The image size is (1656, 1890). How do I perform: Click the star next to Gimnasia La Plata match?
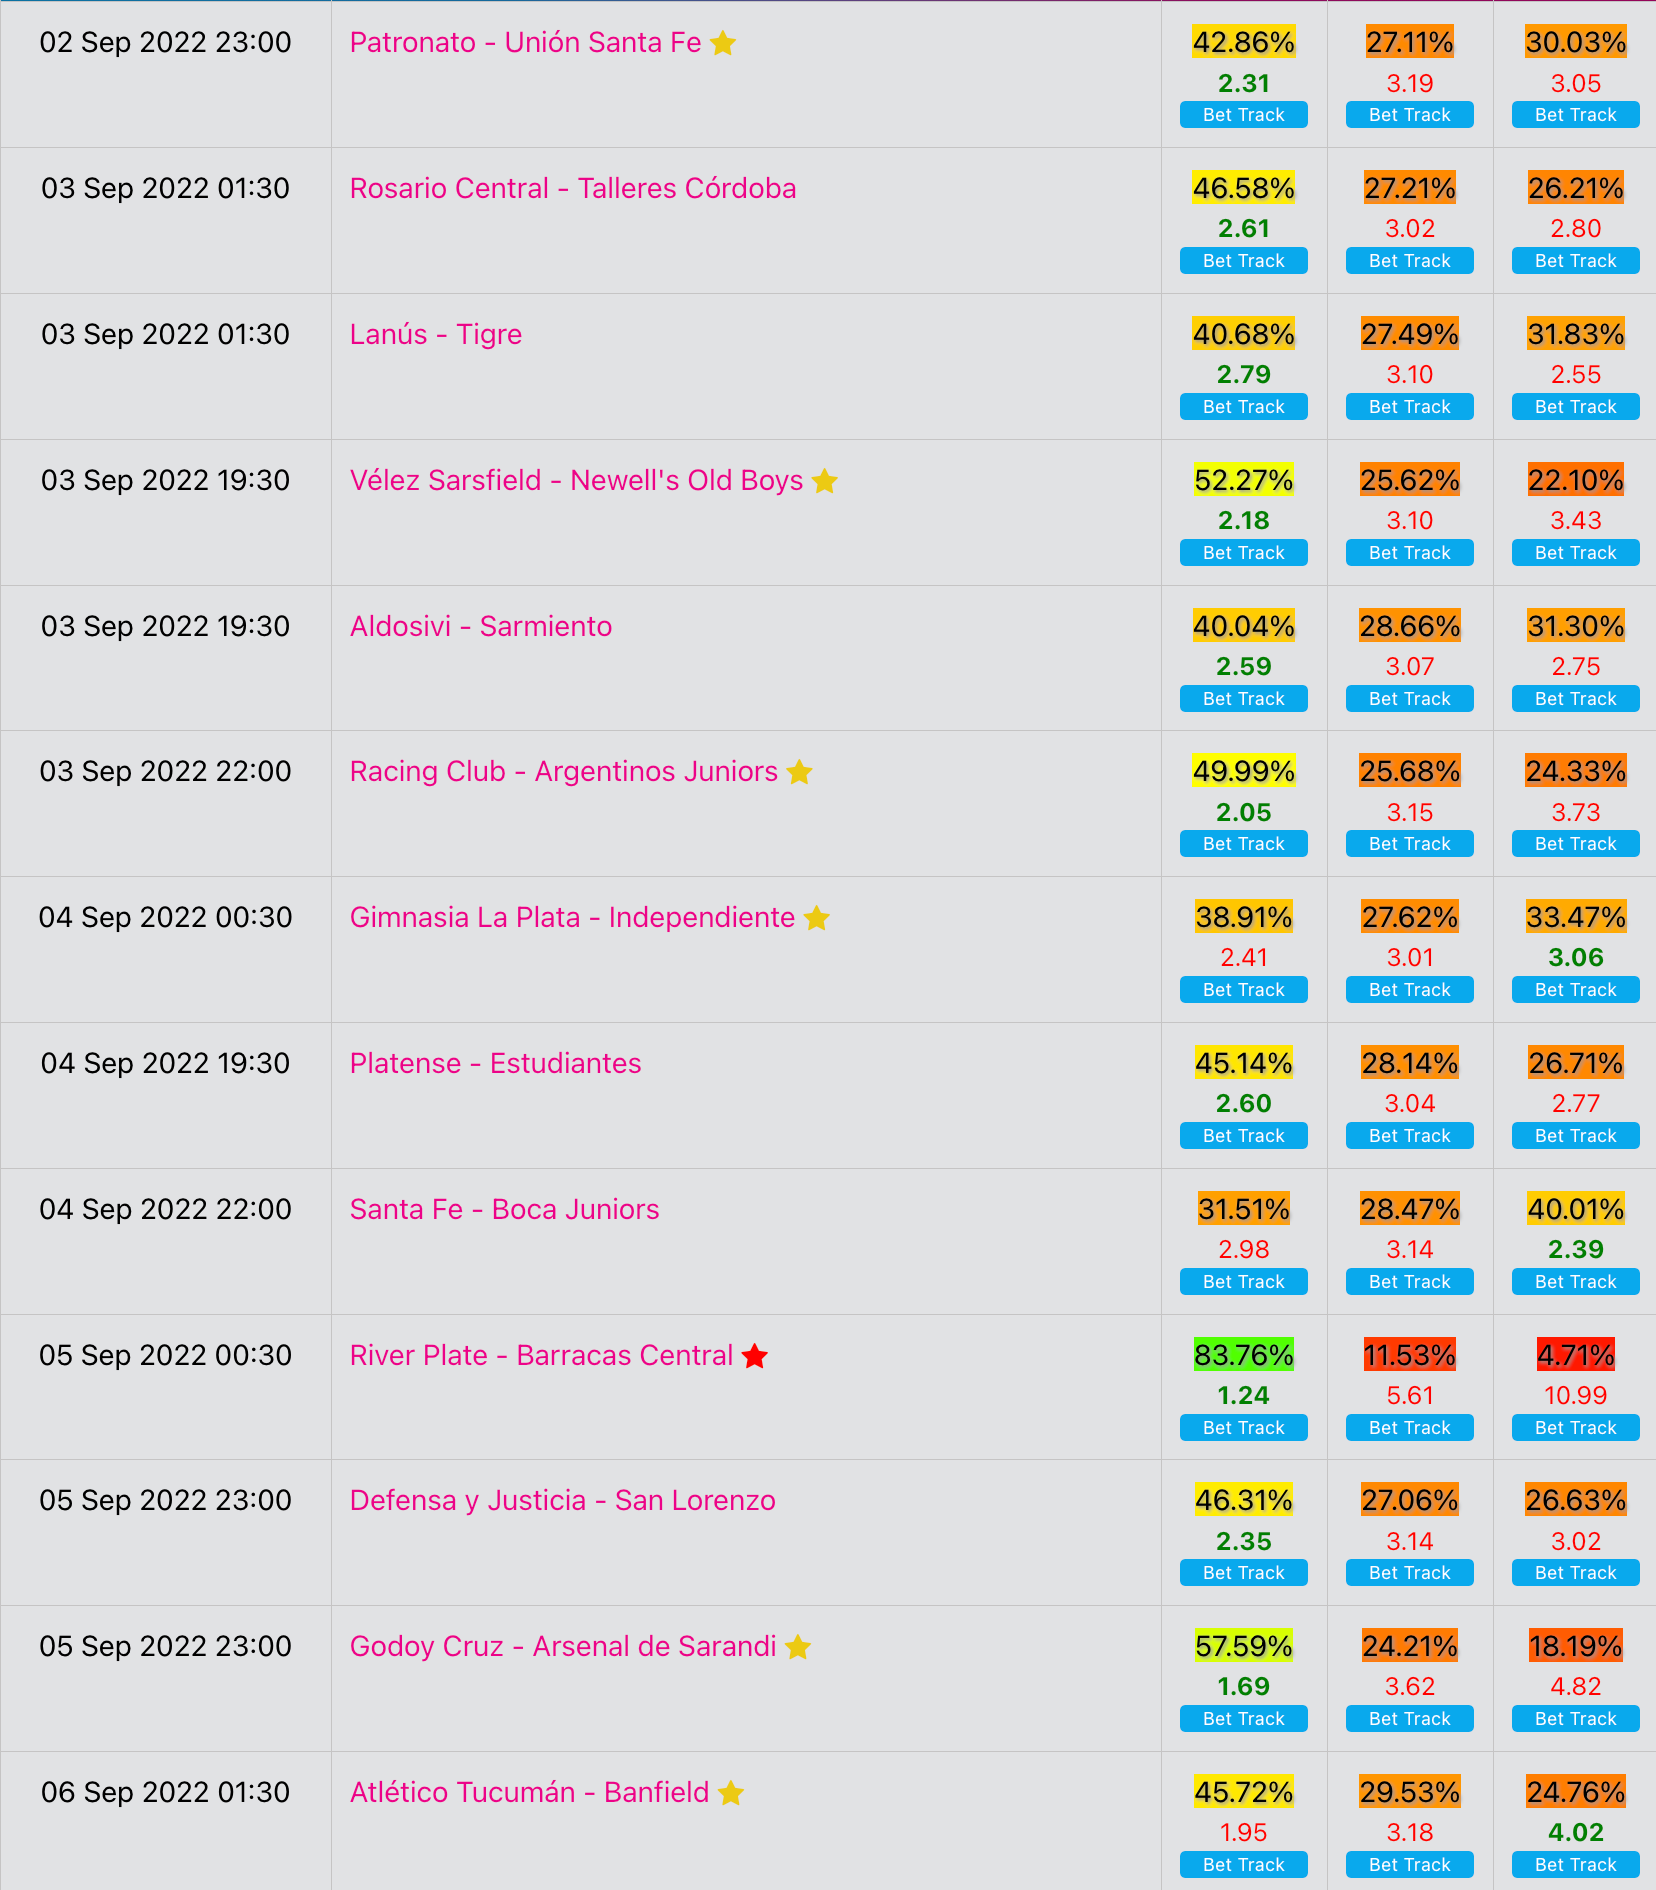pyautogui.click(x=817, y=918)
